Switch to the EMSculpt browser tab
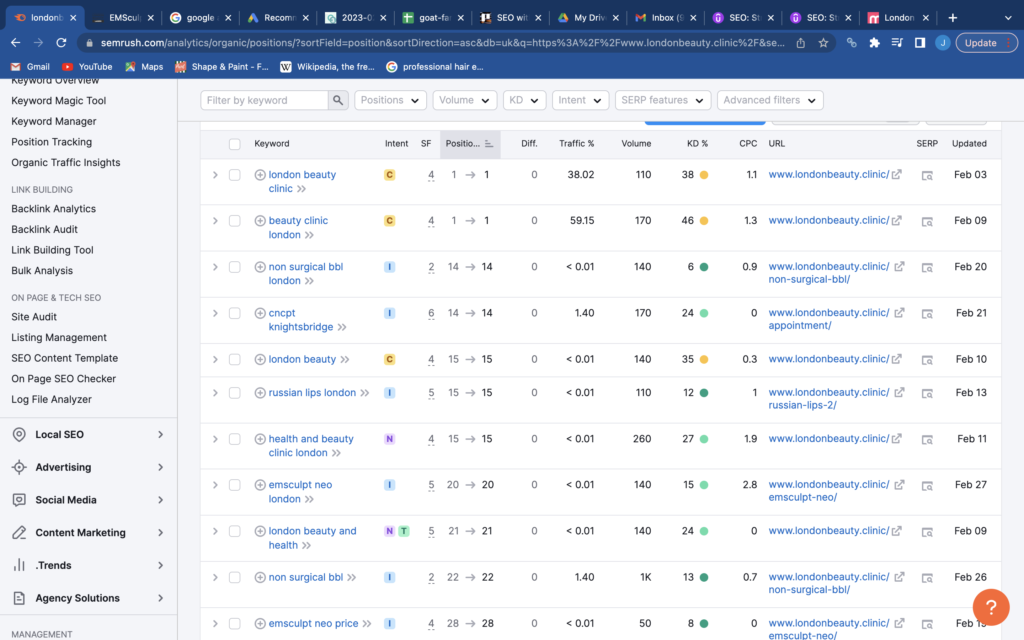Image resolution: width=1024 pixels, height=640 pixels. (124, 18)
